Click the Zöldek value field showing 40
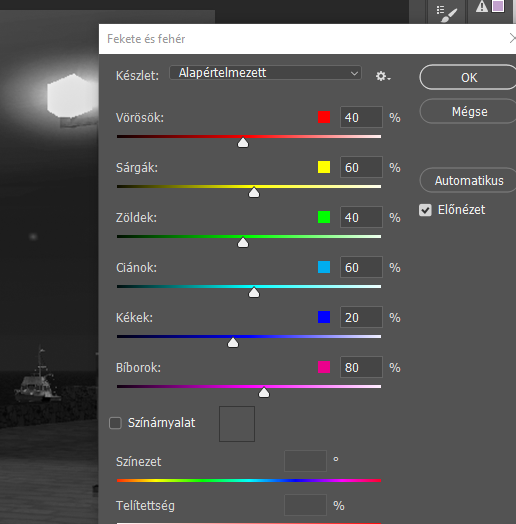 coord(361,217)
